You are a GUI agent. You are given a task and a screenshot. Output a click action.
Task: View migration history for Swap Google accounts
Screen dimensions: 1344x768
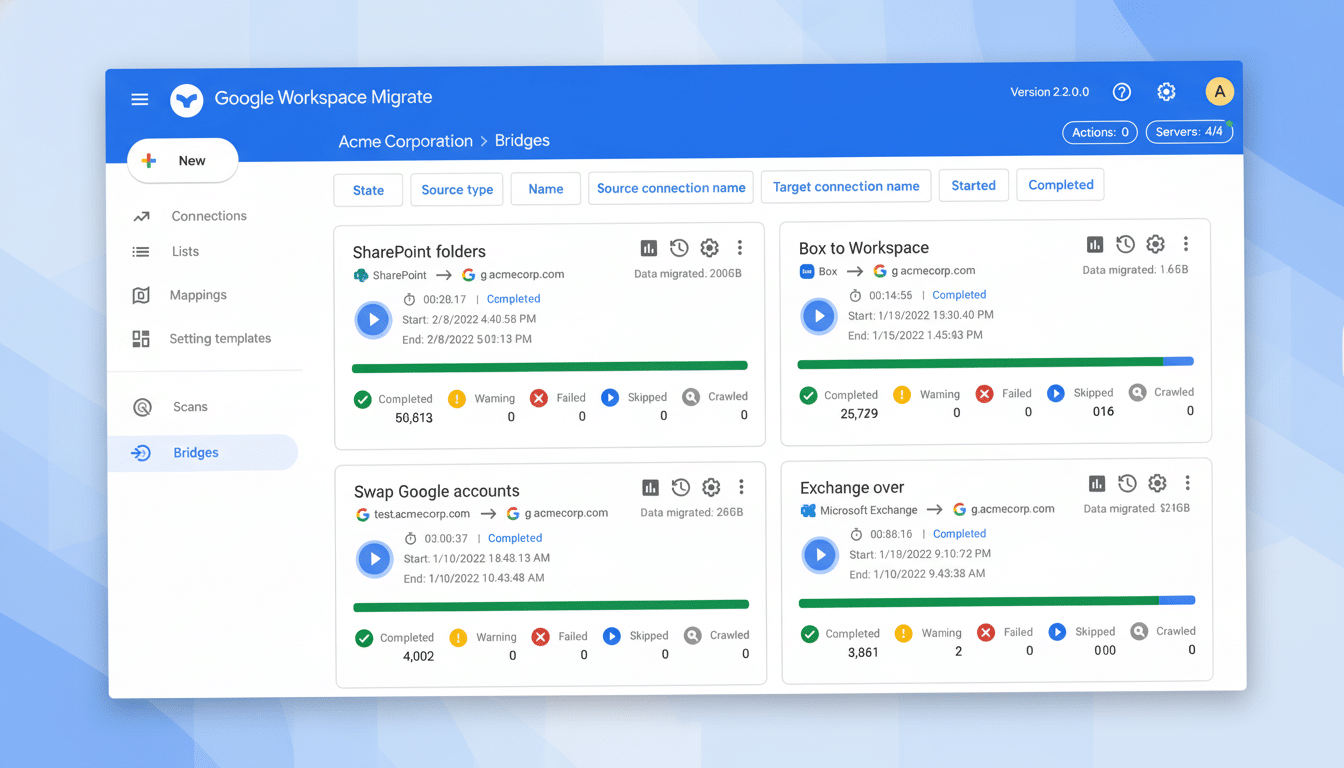click(x=680, y=486)
